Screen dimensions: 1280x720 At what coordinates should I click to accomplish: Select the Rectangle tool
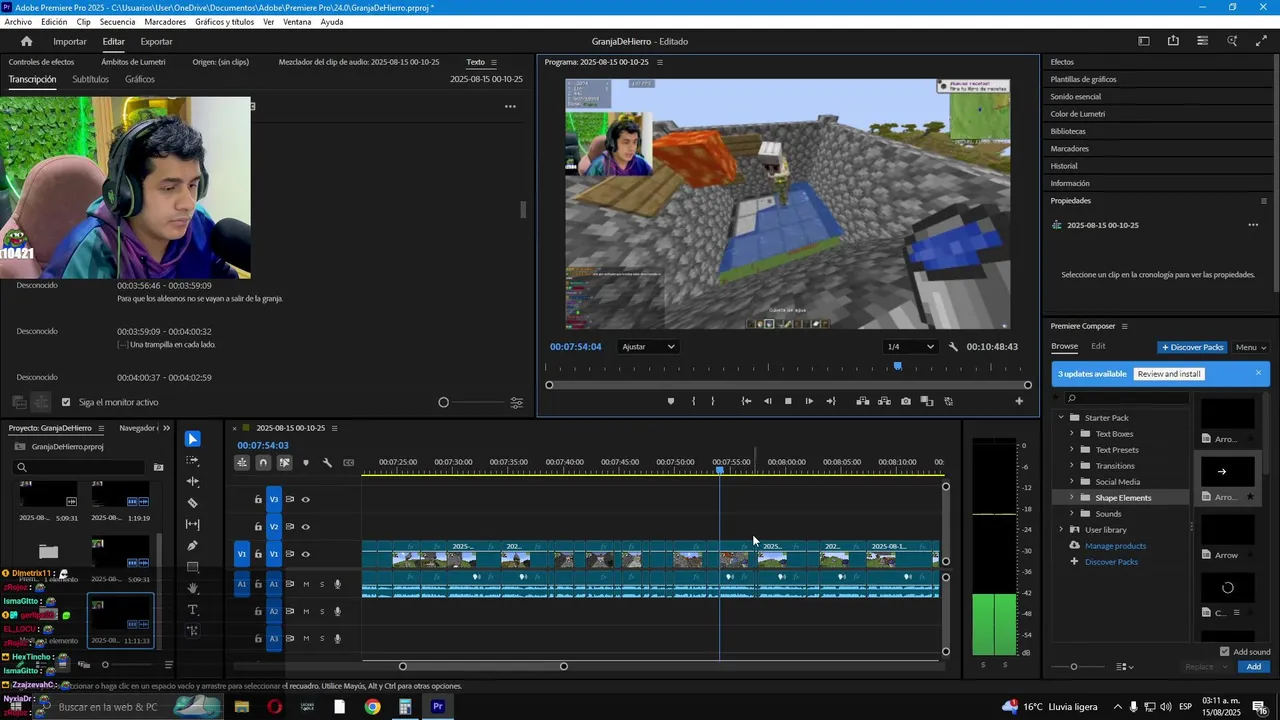click(x=193, y=567)
